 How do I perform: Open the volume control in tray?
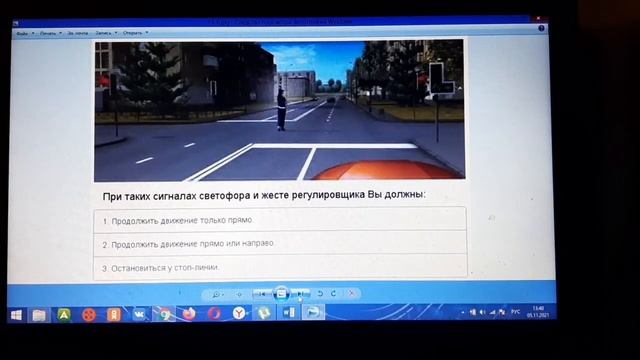click(482, 312)
